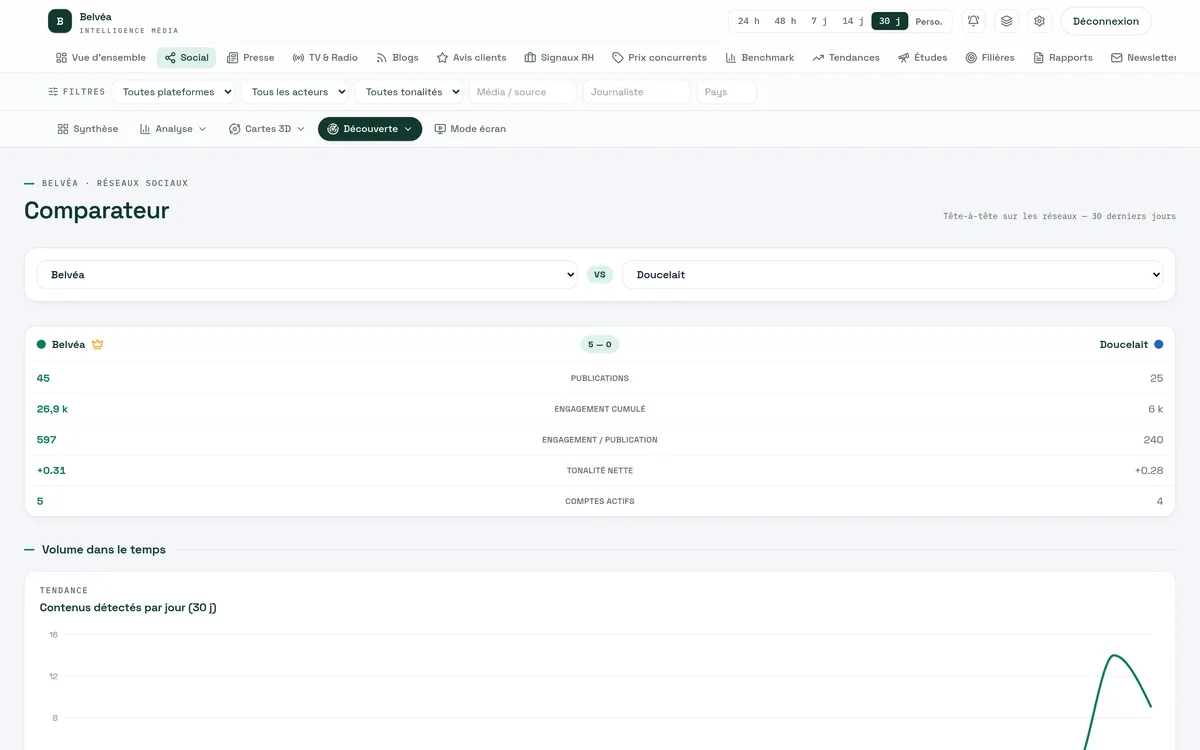Click the Presse newspaper icon

coord(233,58)
